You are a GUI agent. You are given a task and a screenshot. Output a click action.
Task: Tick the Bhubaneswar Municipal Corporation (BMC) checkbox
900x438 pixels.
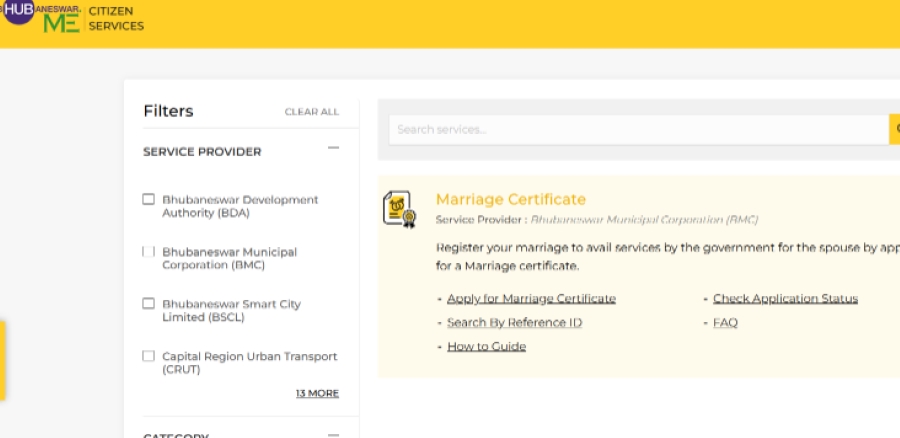coord(149,251)
